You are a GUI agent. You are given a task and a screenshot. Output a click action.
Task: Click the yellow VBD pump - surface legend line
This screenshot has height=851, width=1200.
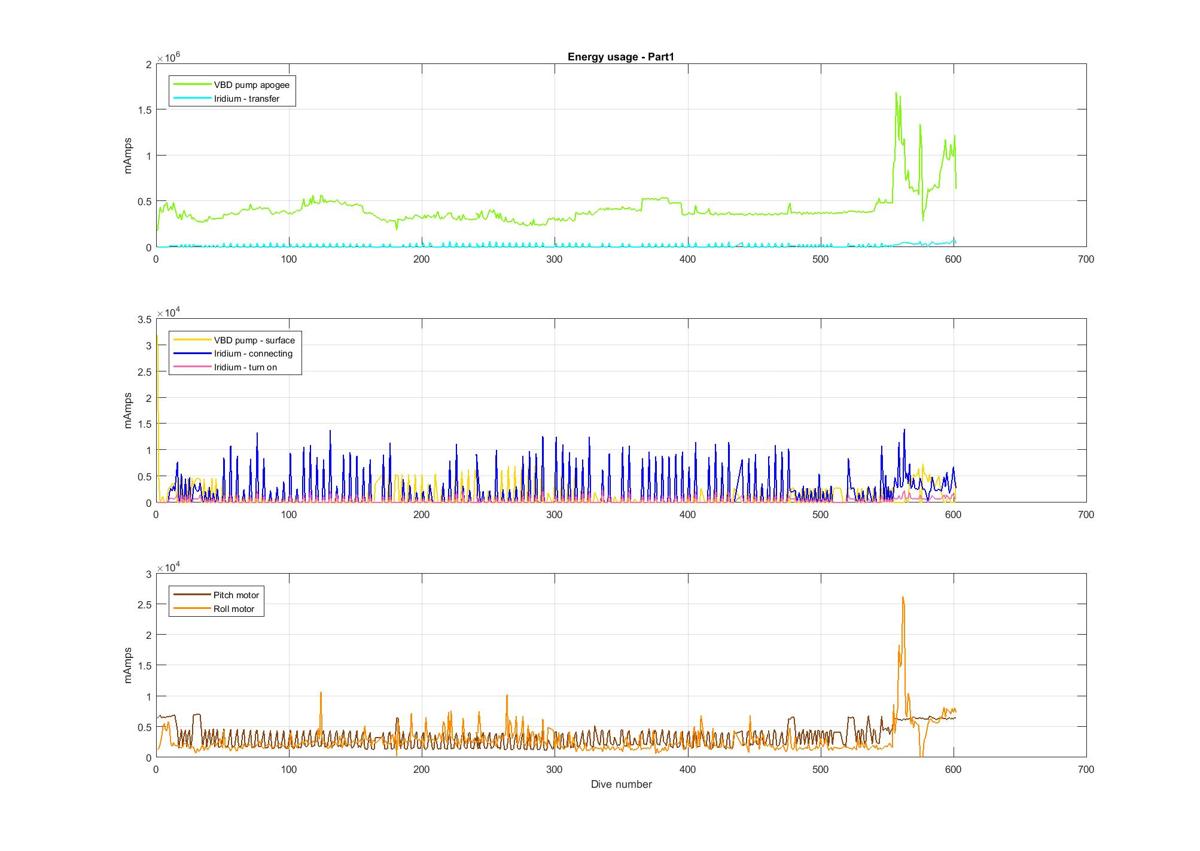pyautogui.click(x=191, y=340)
